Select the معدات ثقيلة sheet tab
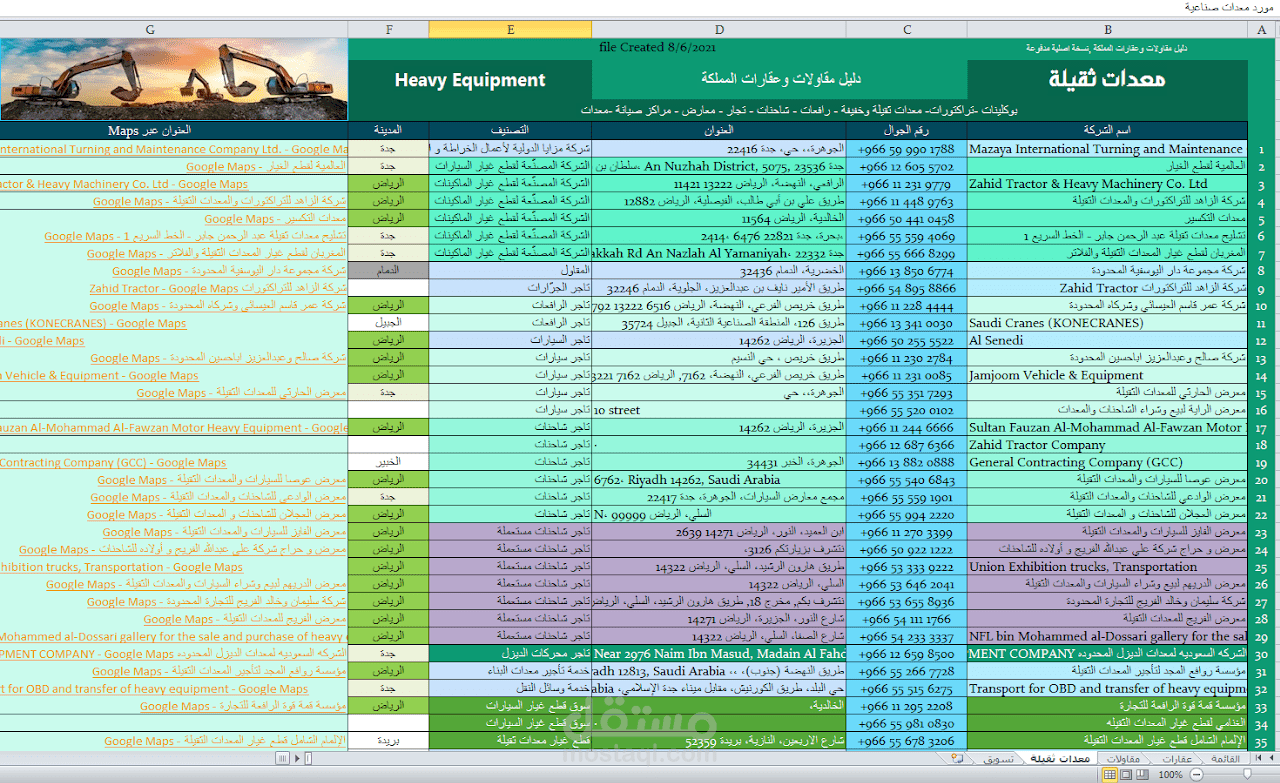This screenshot has height=783, width=1280. [x=1060, y=759]
